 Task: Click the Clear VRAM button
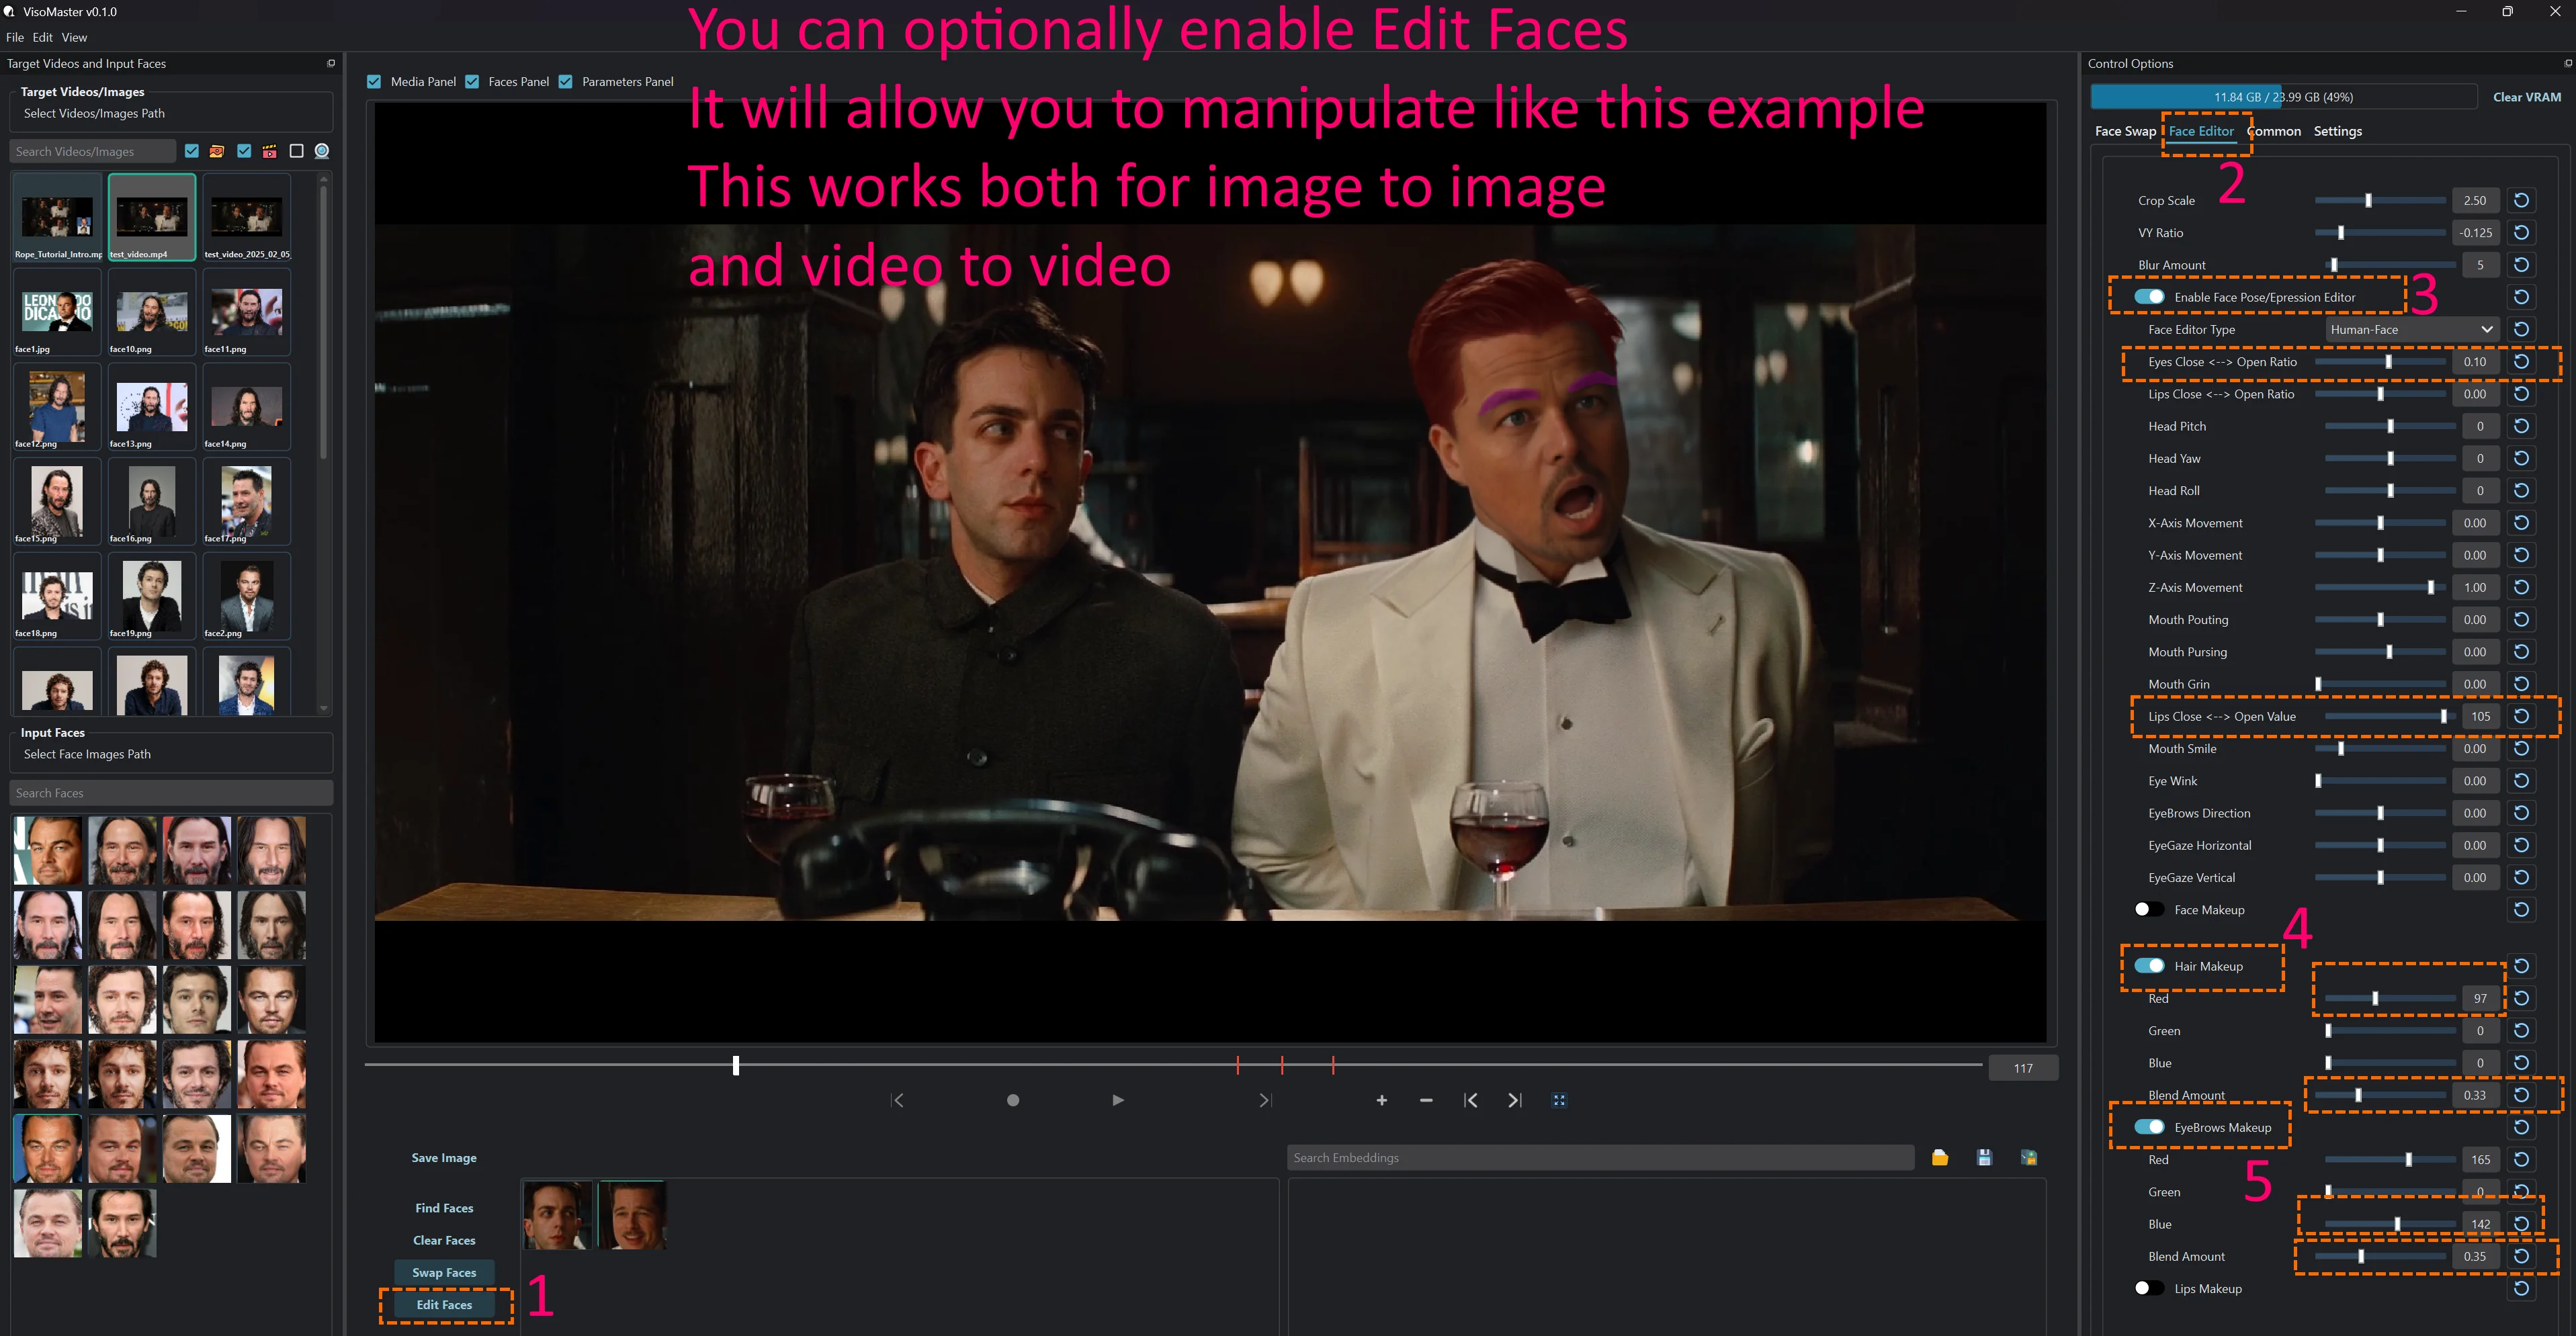(x=2526, y=97)
